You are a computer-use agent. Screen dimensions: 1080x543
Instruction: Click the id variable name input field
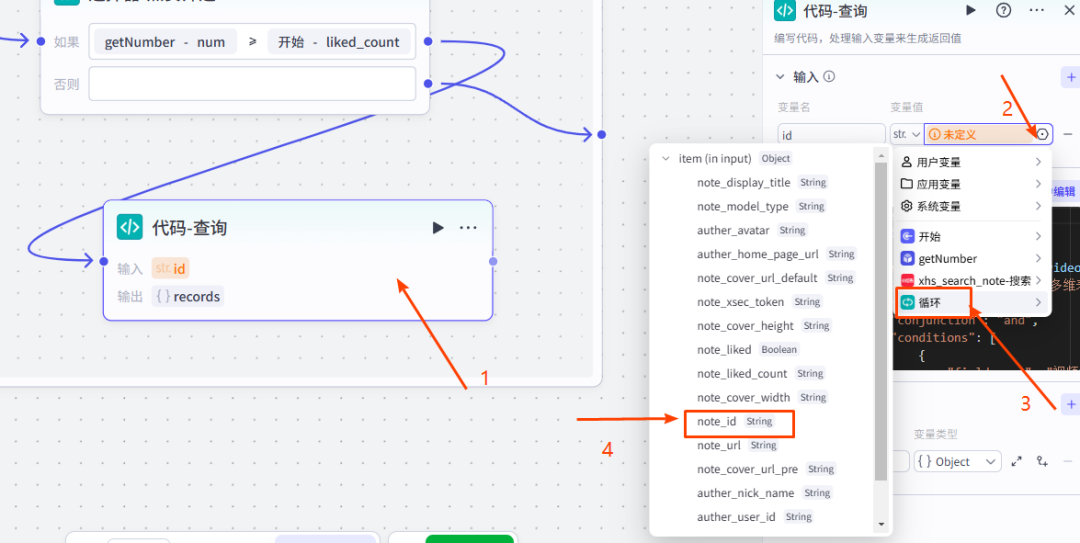(829, 134)
